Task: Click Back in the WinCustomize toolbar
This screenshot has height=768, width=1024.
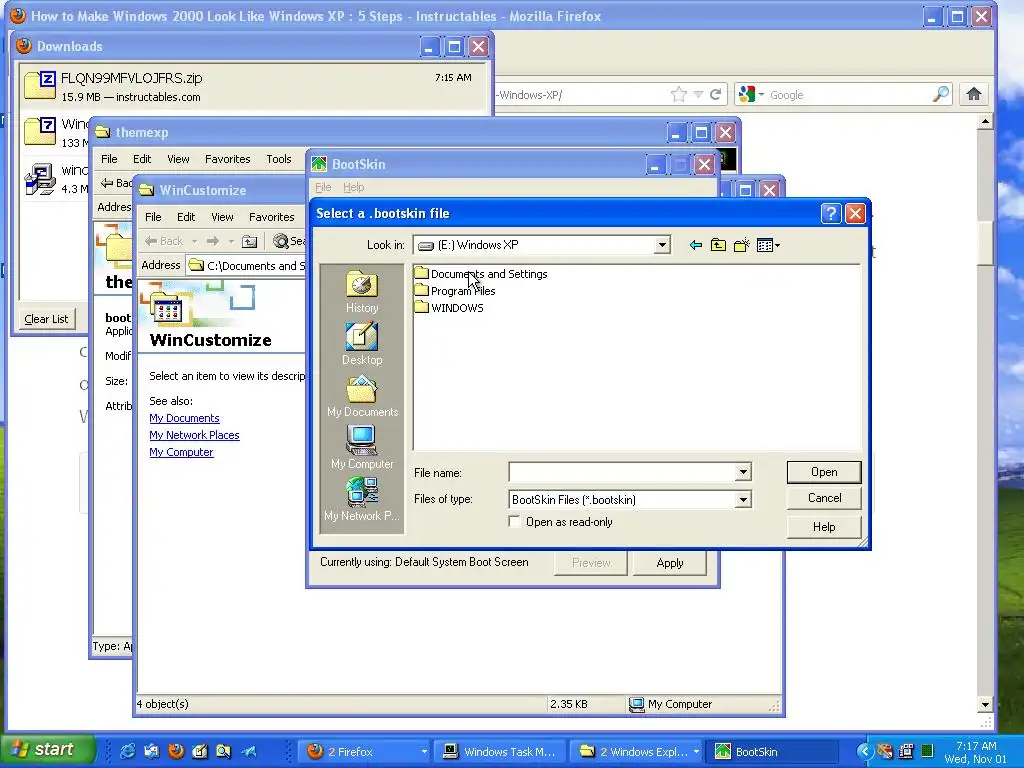Action: tap(164, 241)
